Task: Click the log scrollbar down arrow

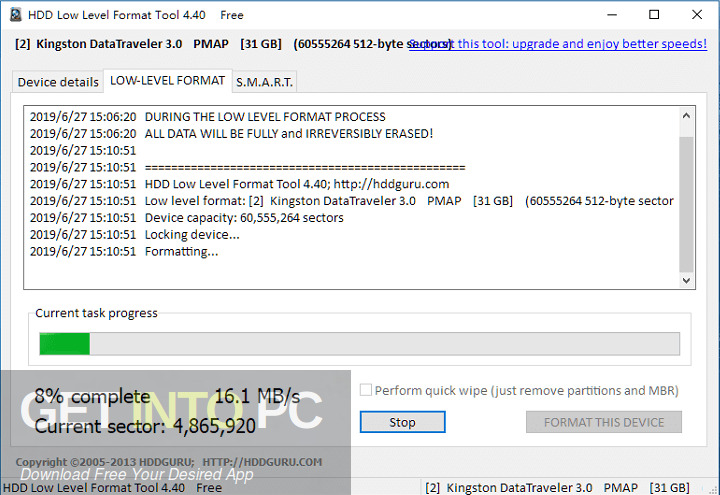Action: tap(686, 280)
